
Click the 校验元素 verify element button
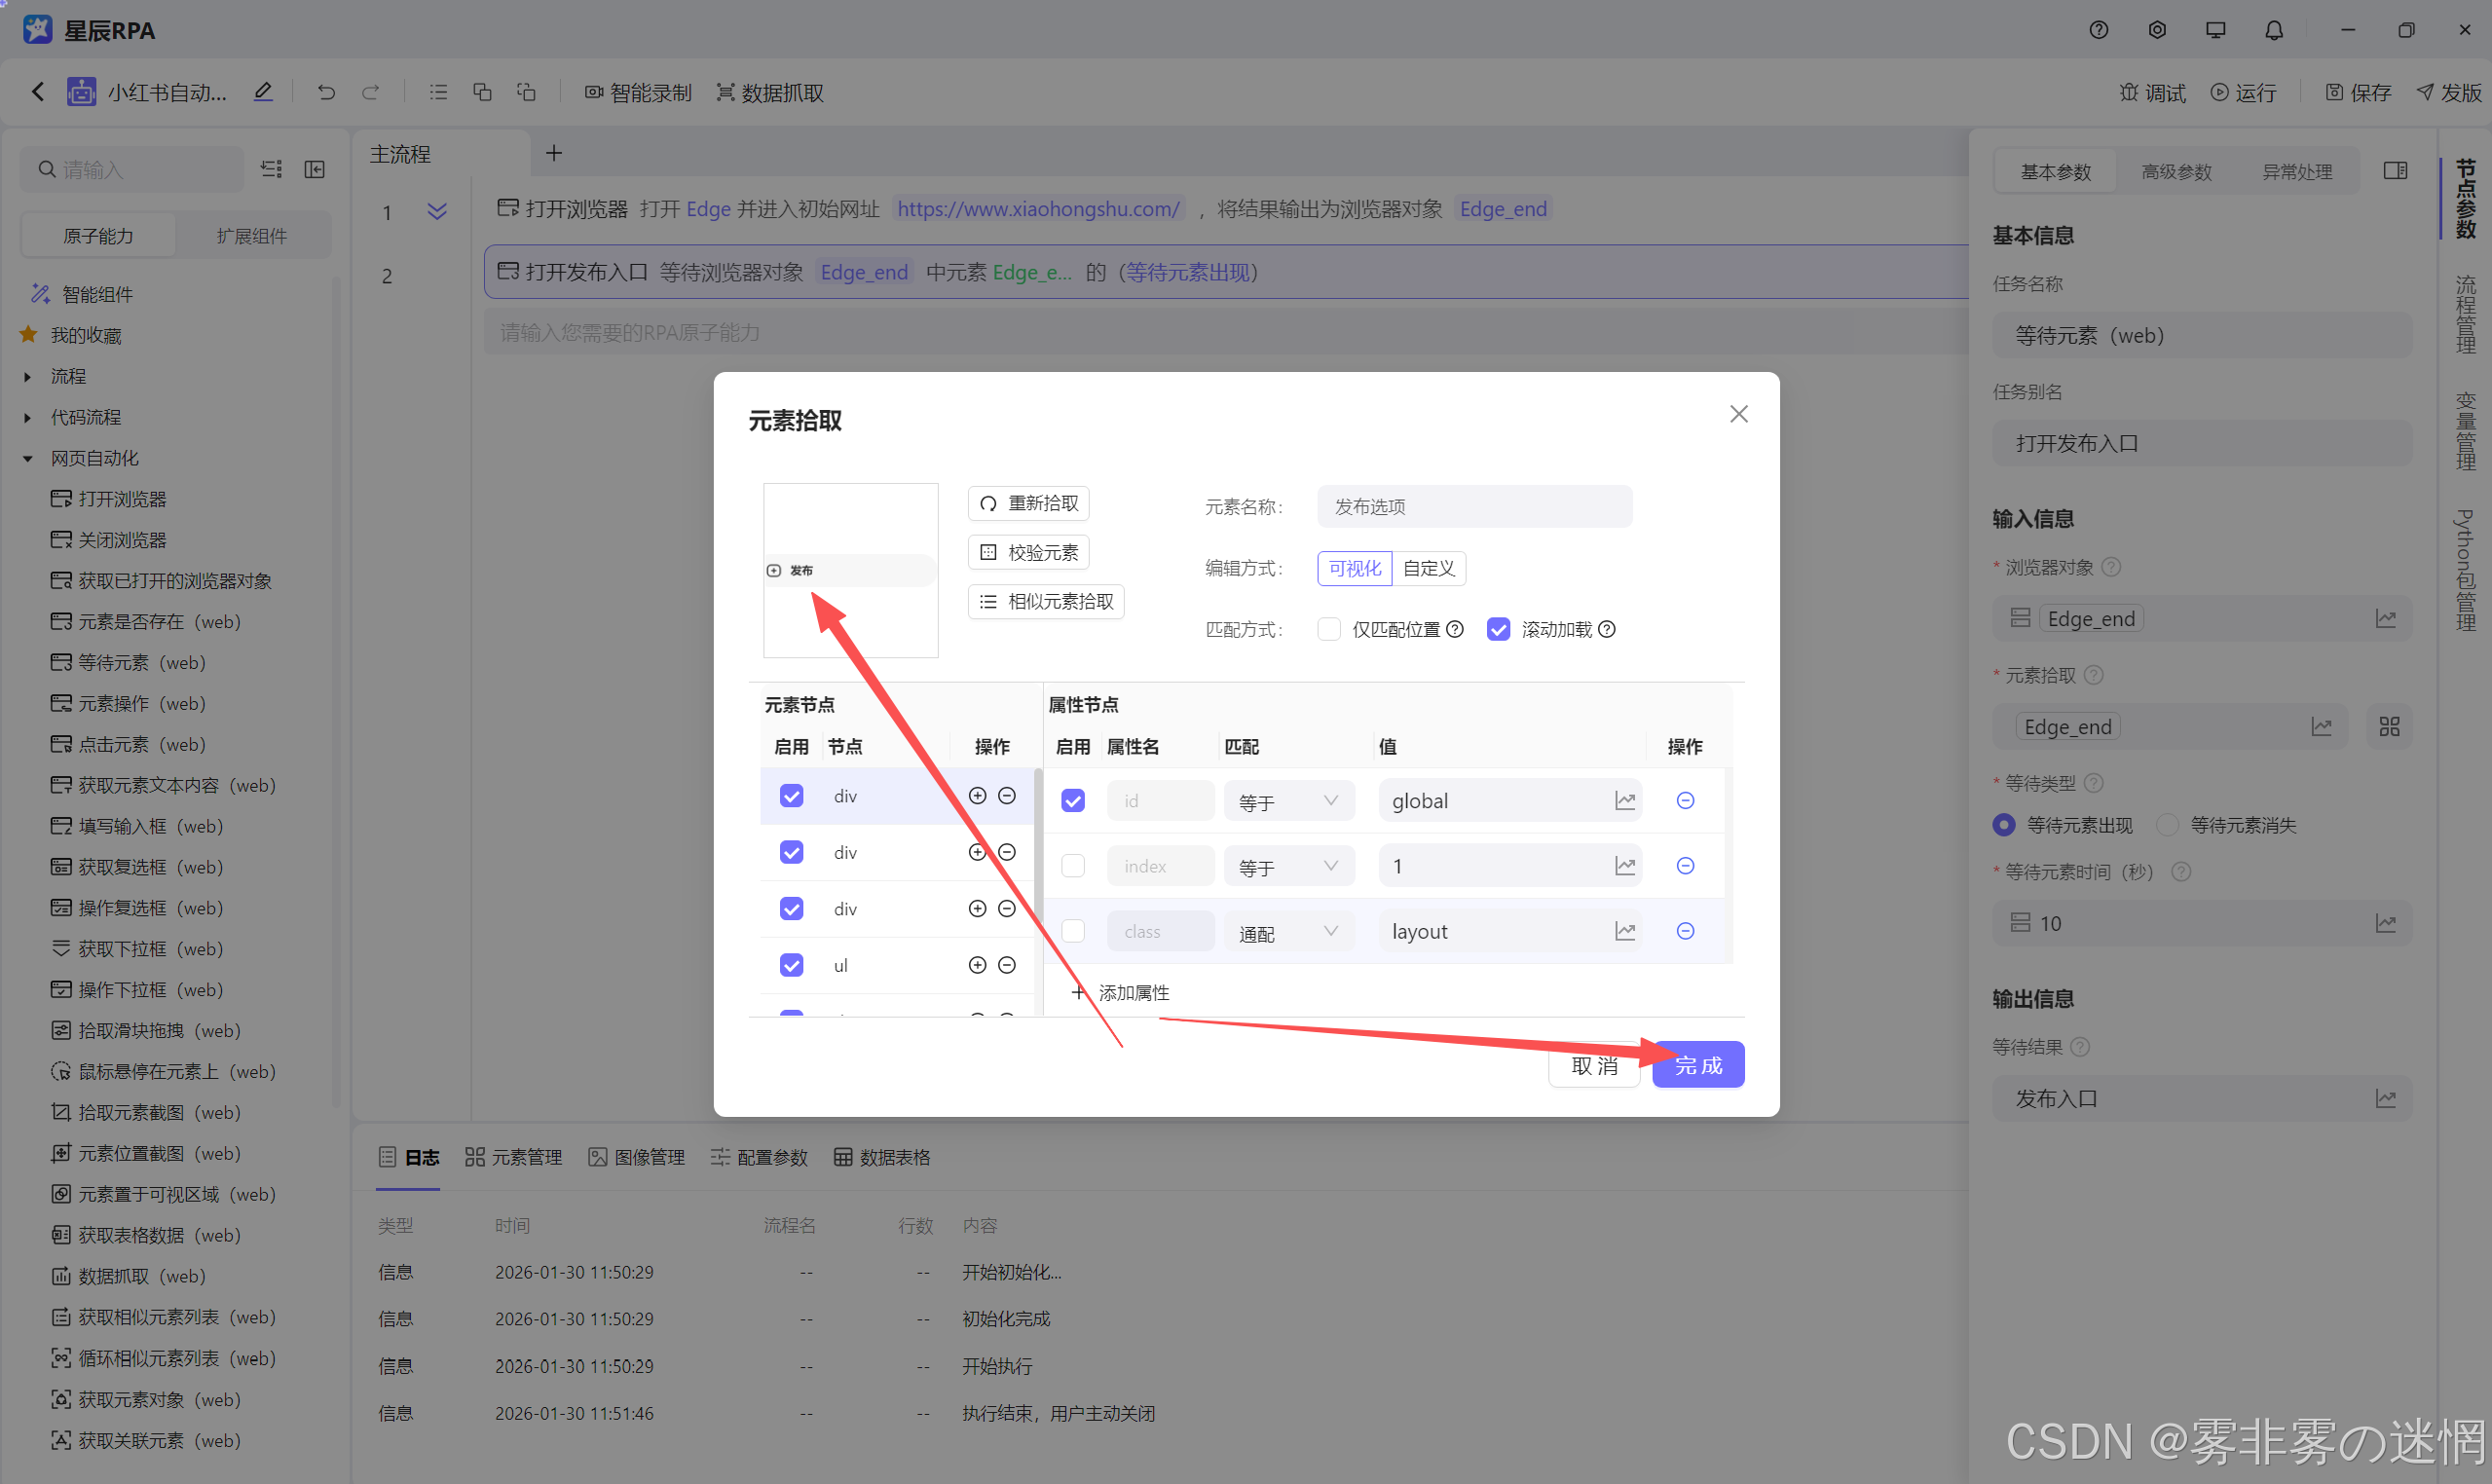(1028, 552)
